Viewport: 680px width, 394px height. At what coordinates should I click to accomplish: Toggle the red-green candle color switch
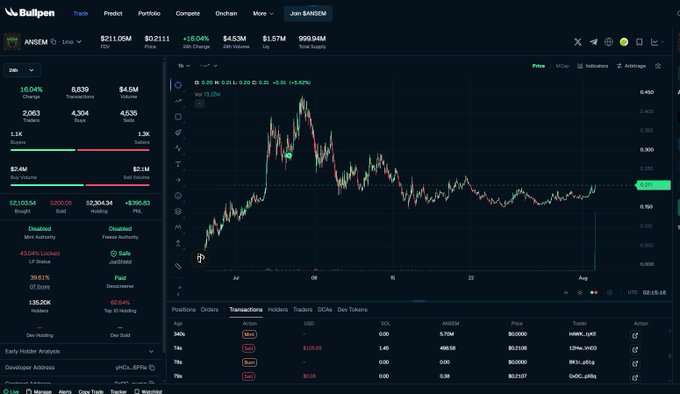pyautogui.click(x=594, y=293)
